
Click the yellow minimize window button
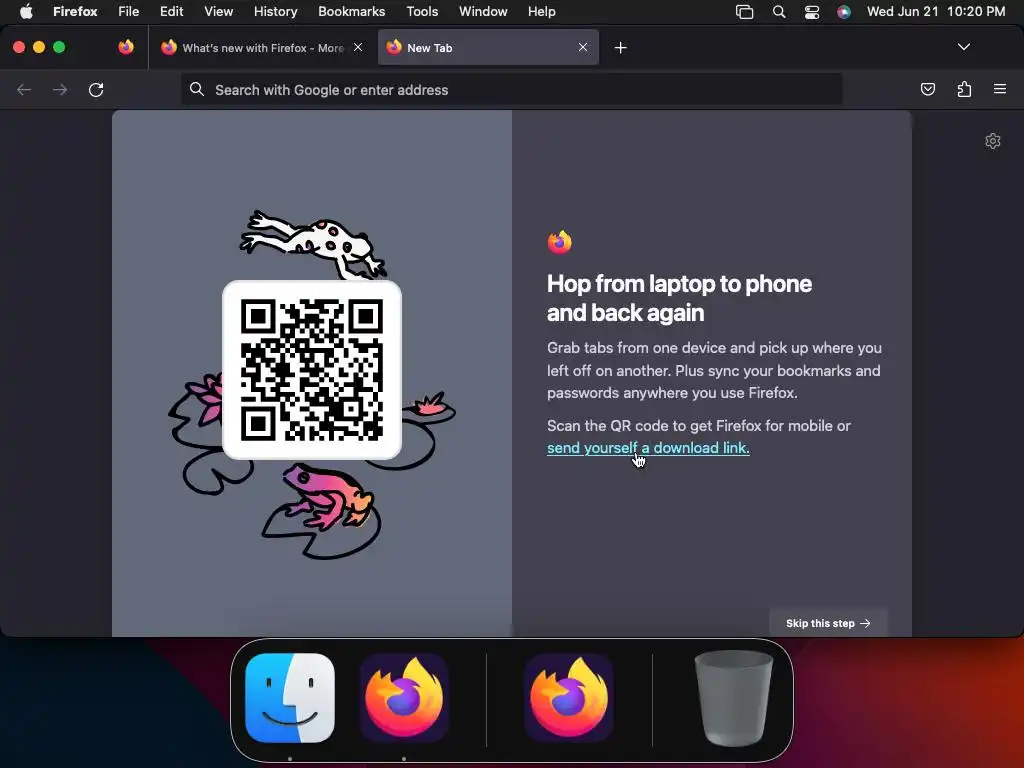[39, 47]
